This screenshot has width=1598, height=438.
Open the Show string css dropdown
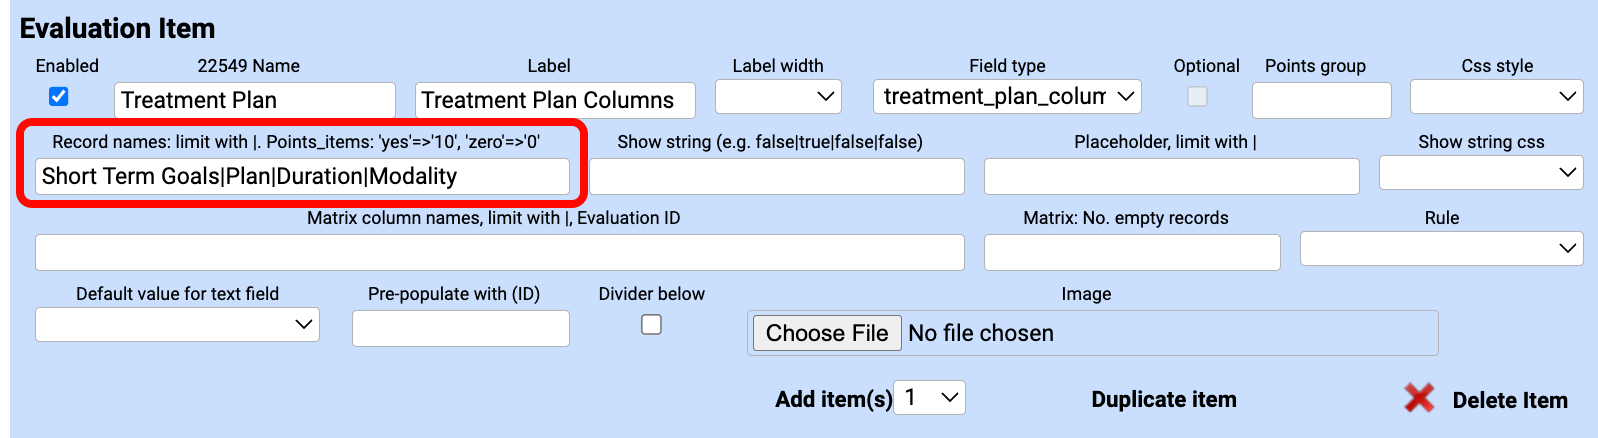click(x=1481, y=172)
